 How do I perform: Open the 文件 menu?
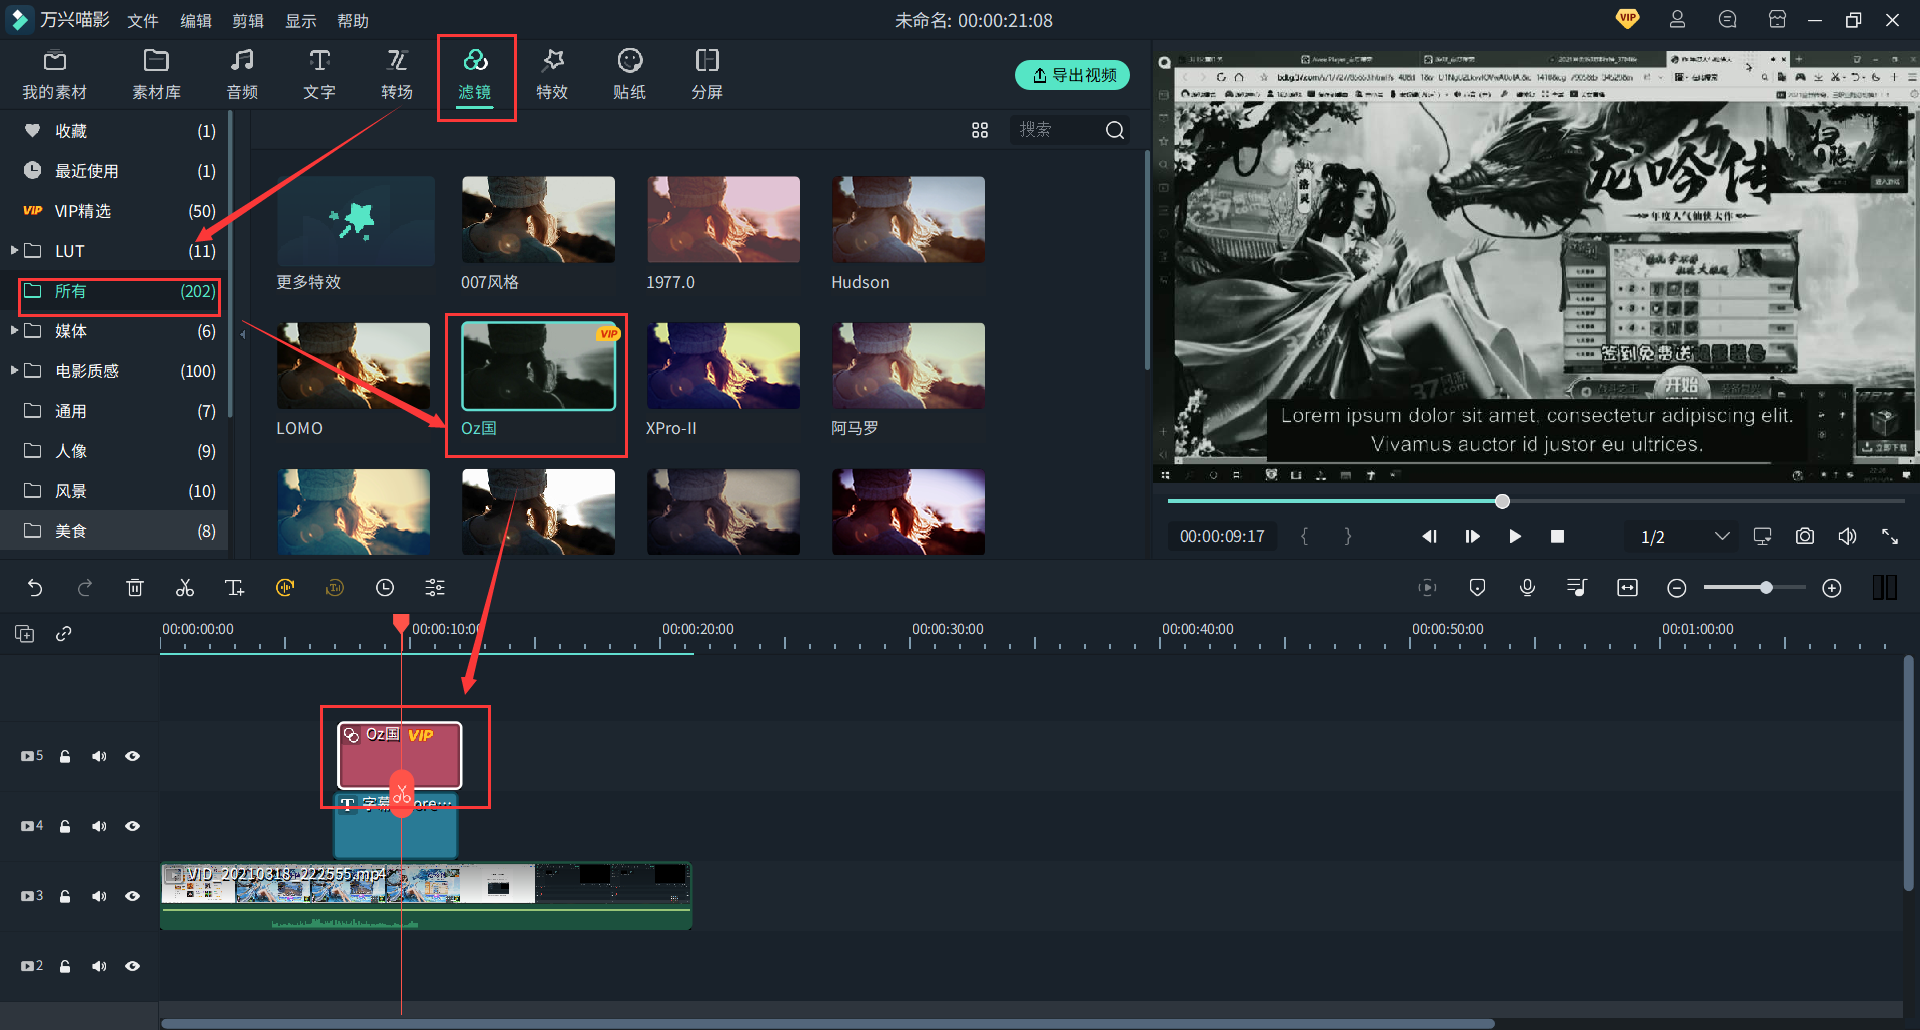click(143, 21)
